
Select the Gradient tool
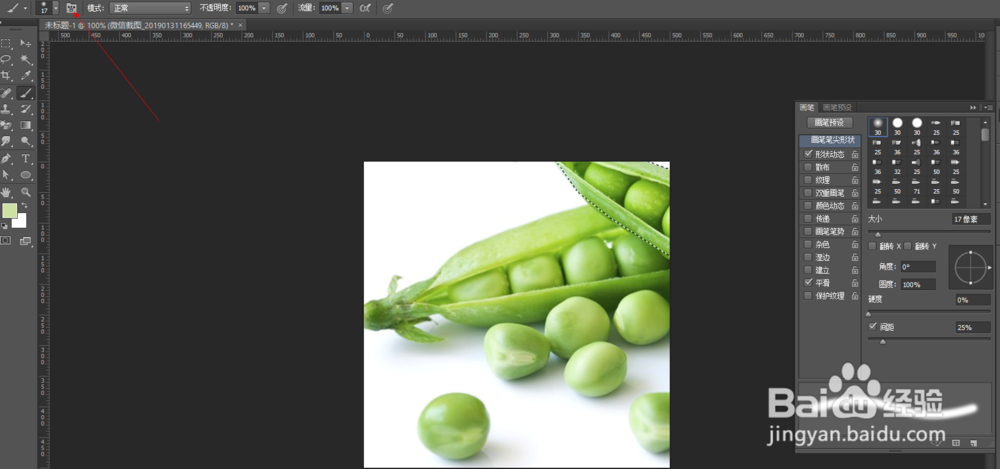pos(26,125)
